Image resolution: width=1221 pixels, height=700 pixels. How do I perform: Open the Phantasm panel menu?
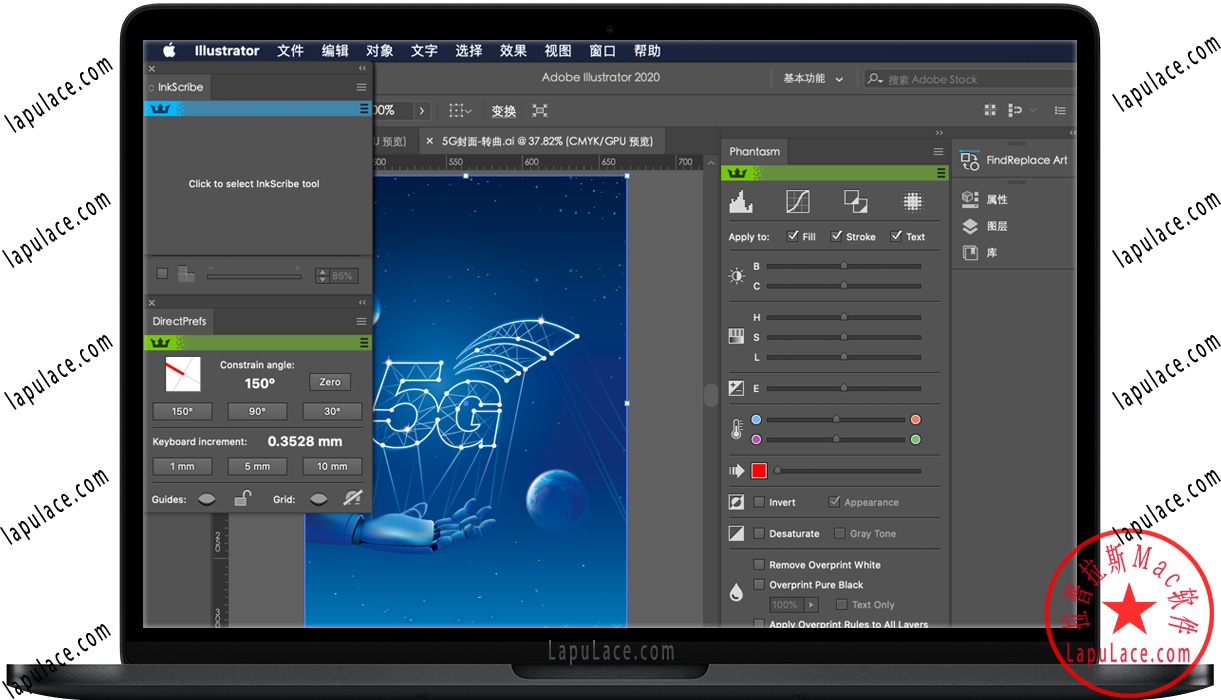click(x=938, y=151)
